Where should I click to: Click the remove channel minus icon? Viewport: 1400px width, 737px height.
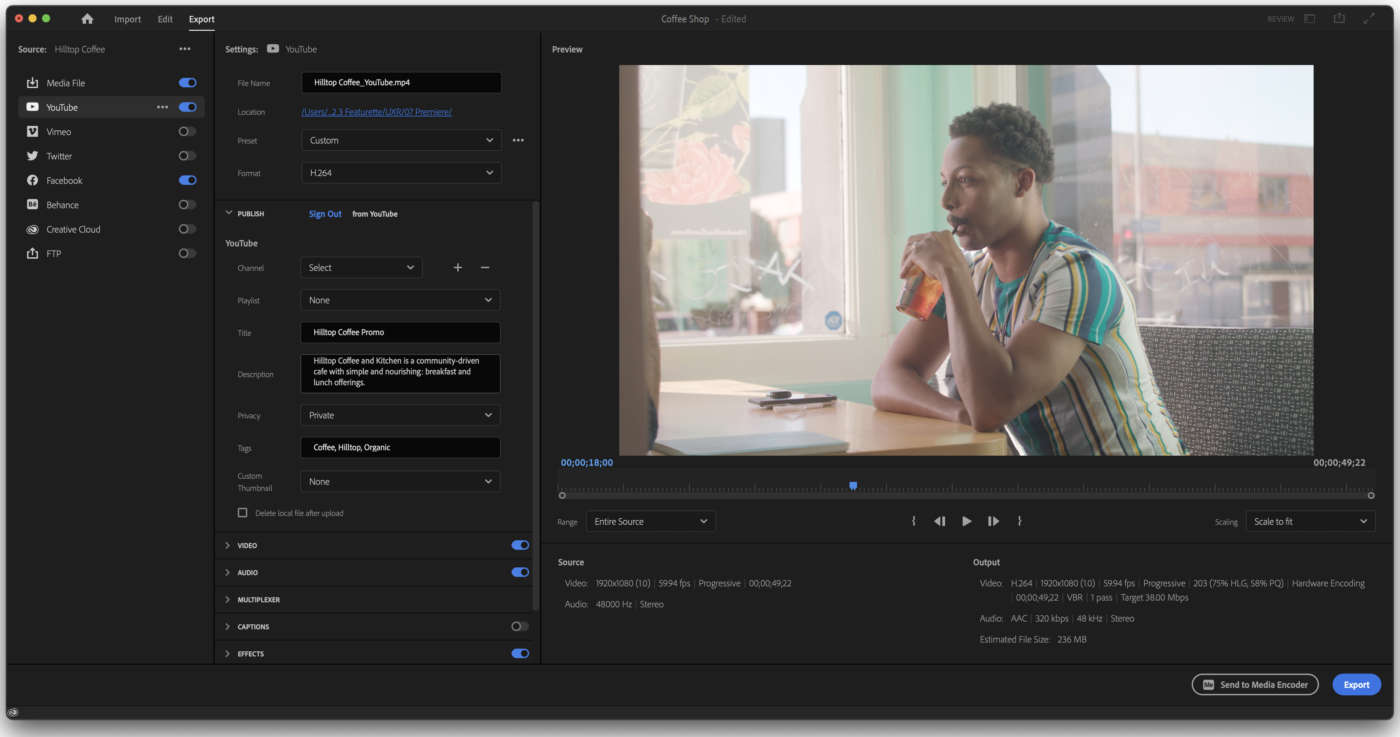click(x=485, y=268)
